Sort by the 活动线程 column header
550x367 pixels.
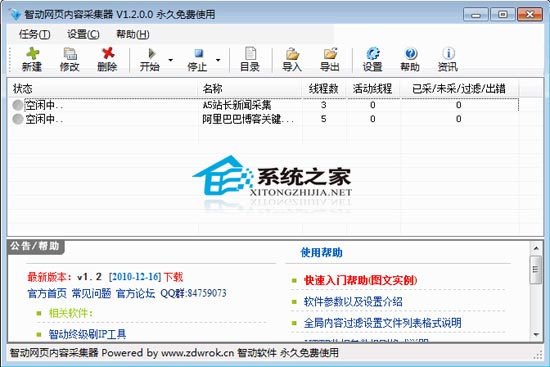[373, 88]
